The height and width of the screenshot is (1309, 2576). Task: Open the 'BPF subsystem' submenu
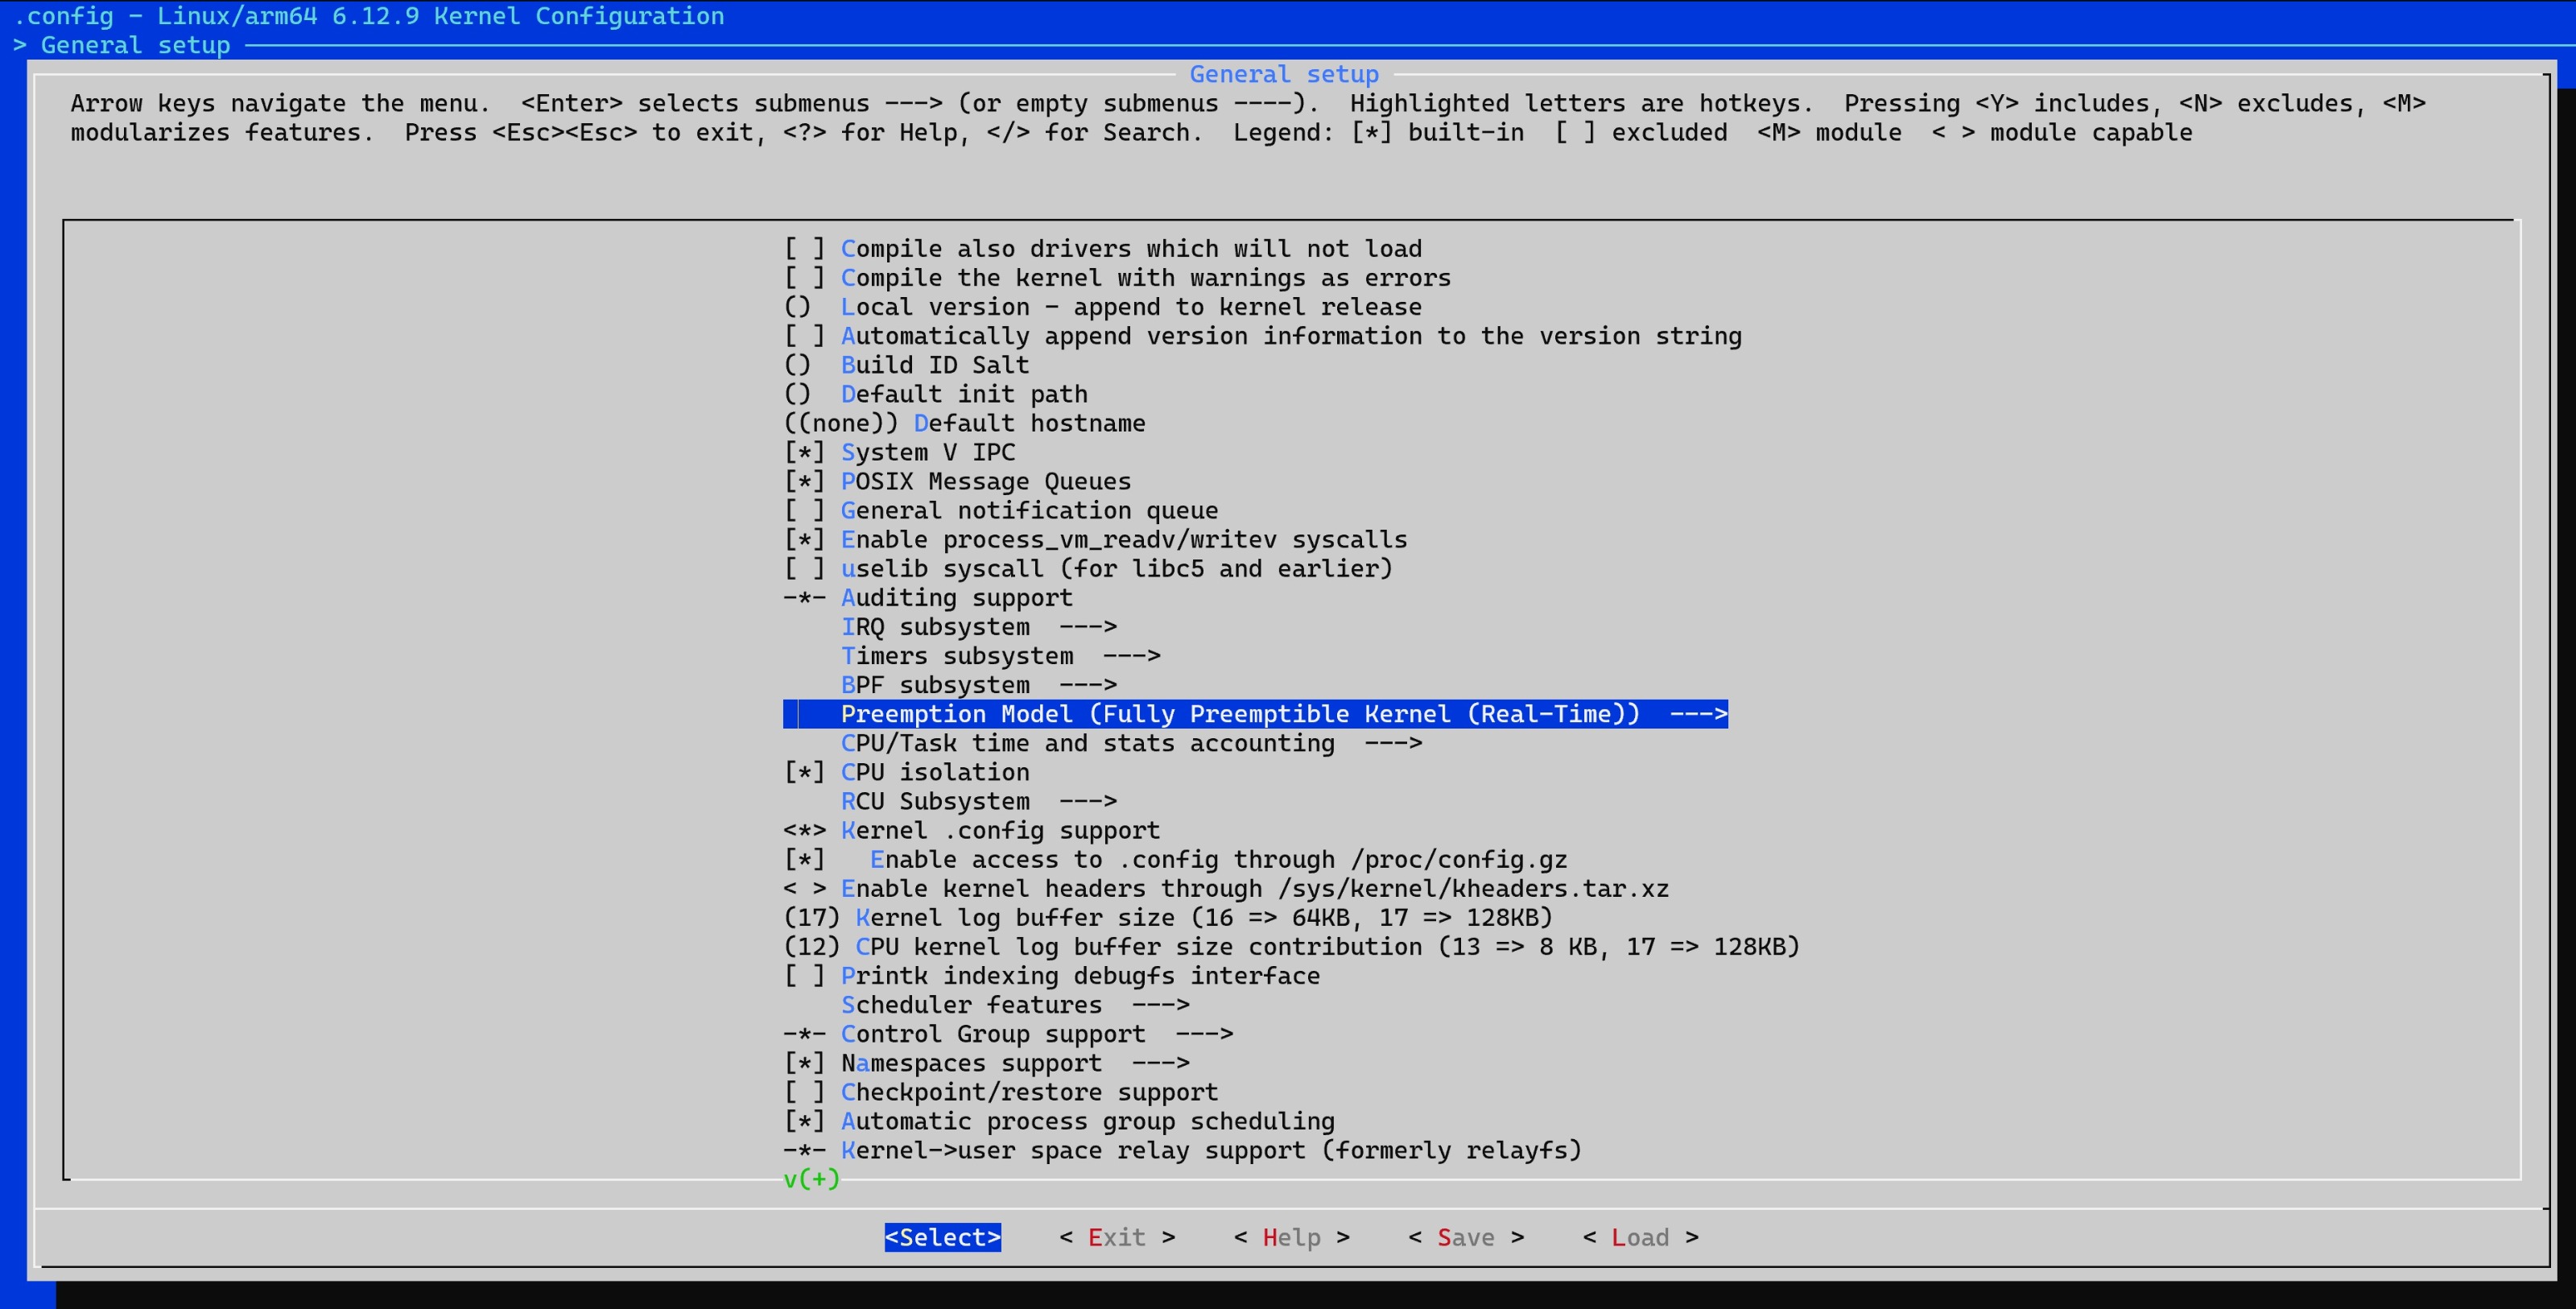(x=979, y=684)
